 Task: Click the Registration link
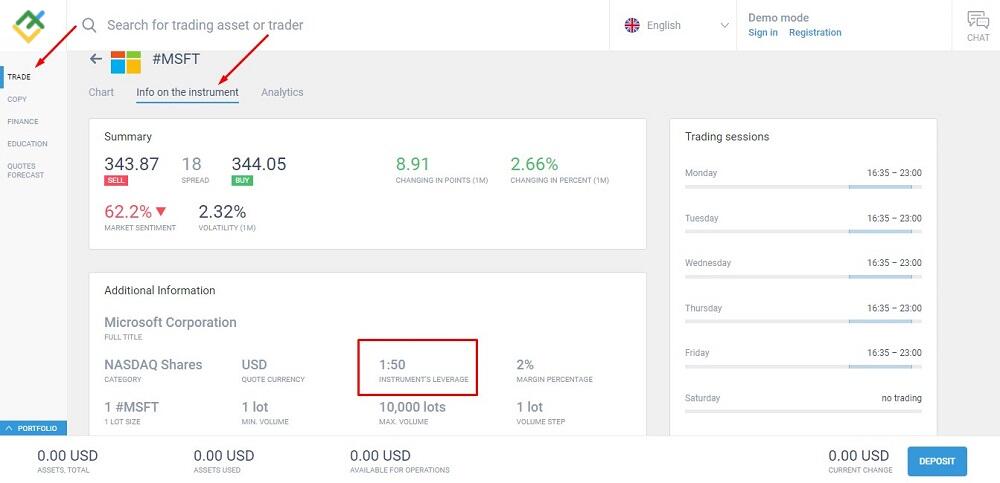[x=815, y=33]
